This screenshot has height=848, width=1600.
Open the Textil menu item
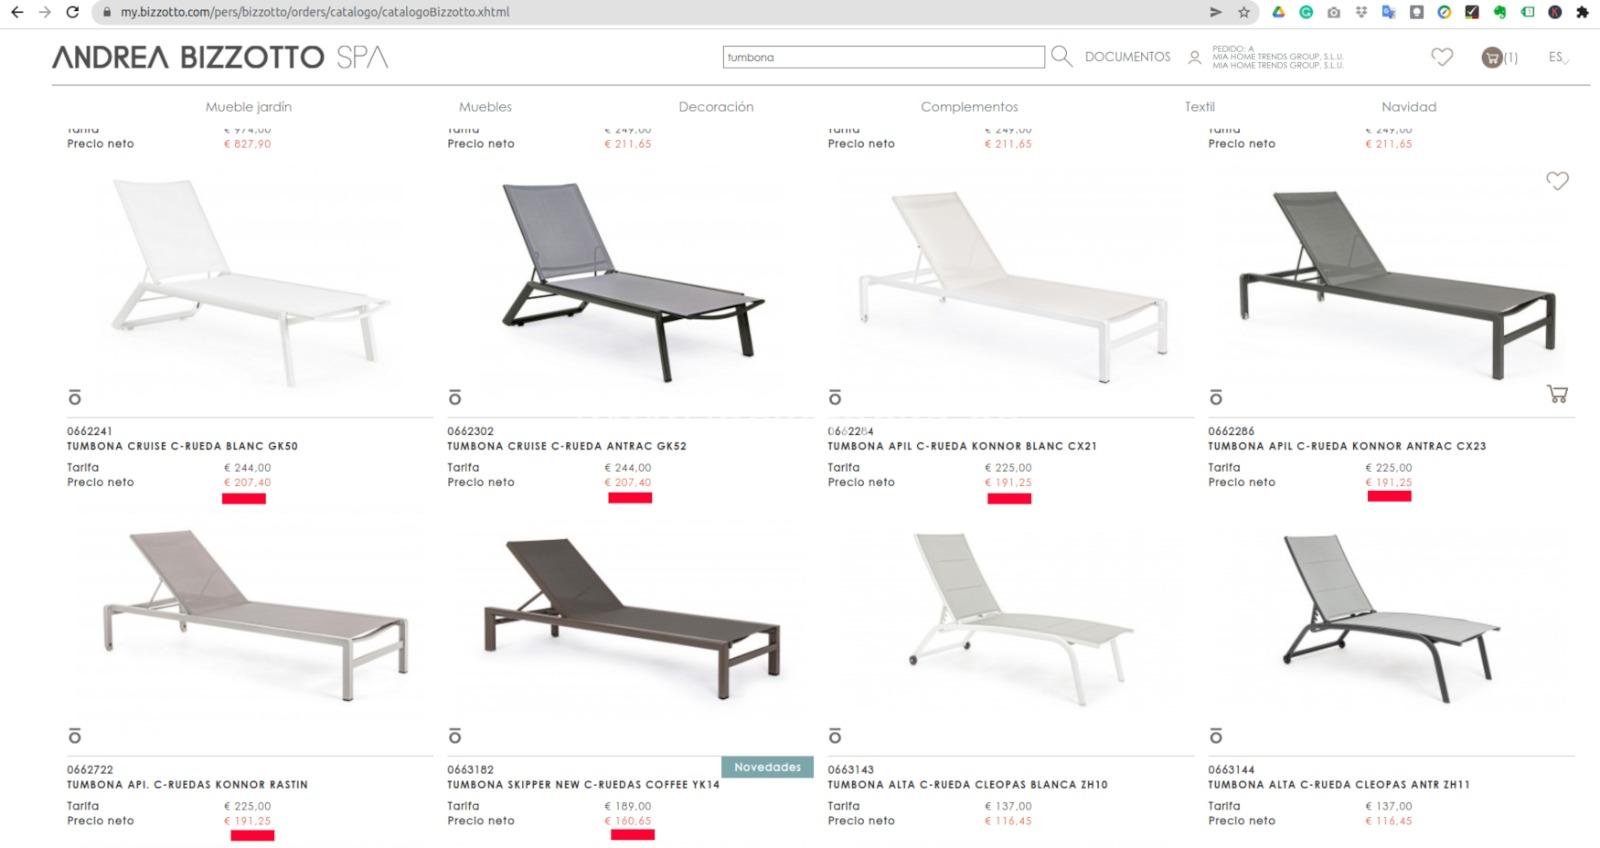[x=1200, y=107]
